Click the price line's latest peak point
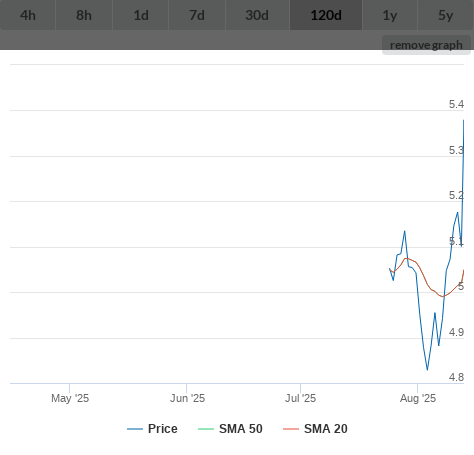This screenshot has height=455, width=474. (x=463, y=120)
